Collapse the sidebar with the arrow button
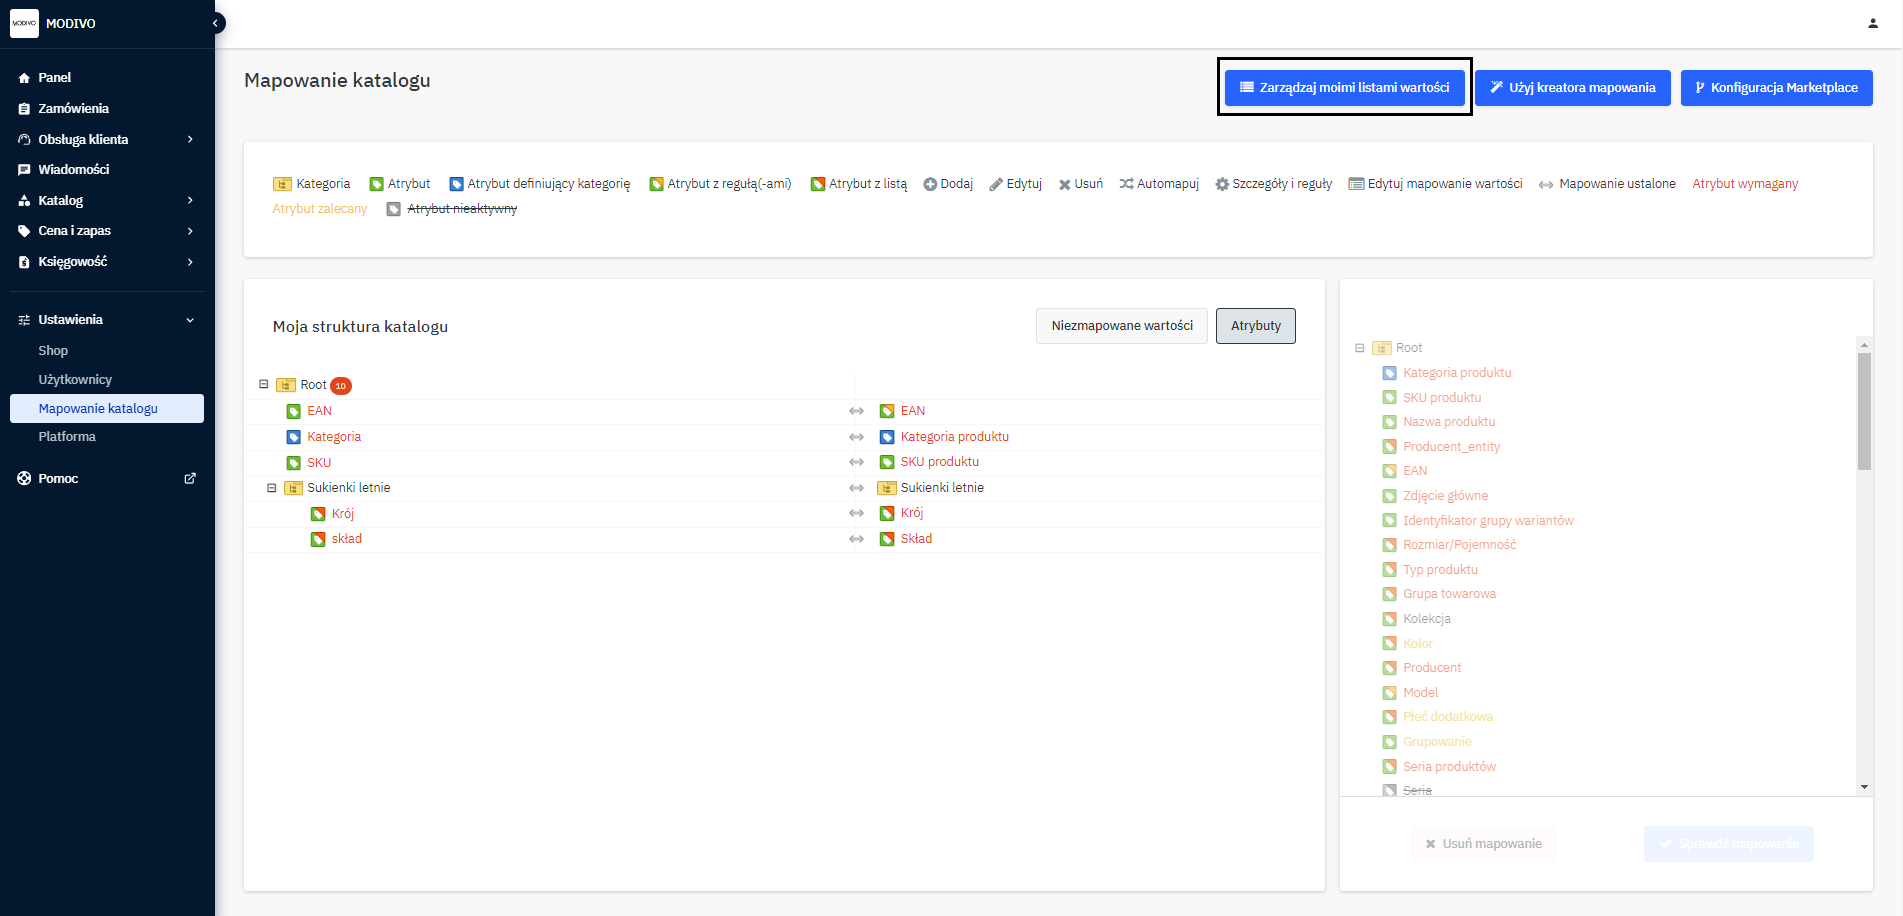 pos(215,23)
